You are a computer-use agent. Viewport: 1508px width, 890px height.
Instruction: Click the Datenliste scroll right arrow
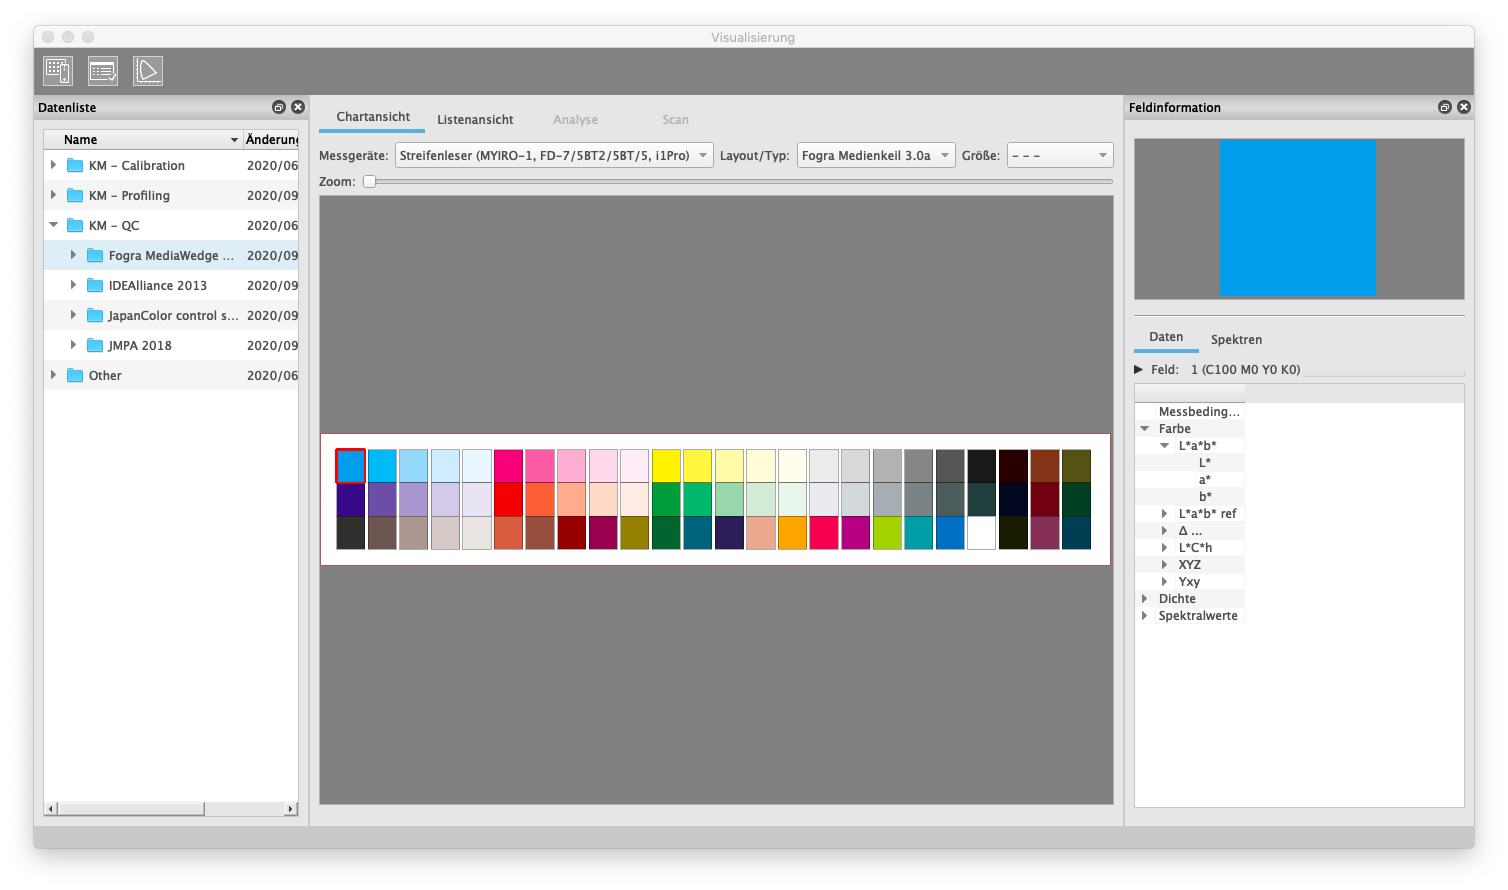291,808
